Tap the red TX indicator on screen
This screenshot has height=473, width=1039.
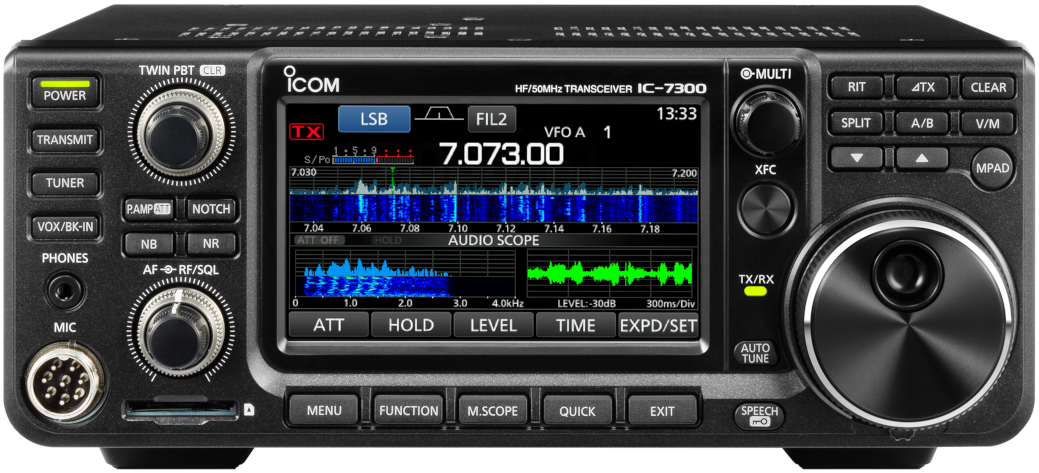pos(307,132)
